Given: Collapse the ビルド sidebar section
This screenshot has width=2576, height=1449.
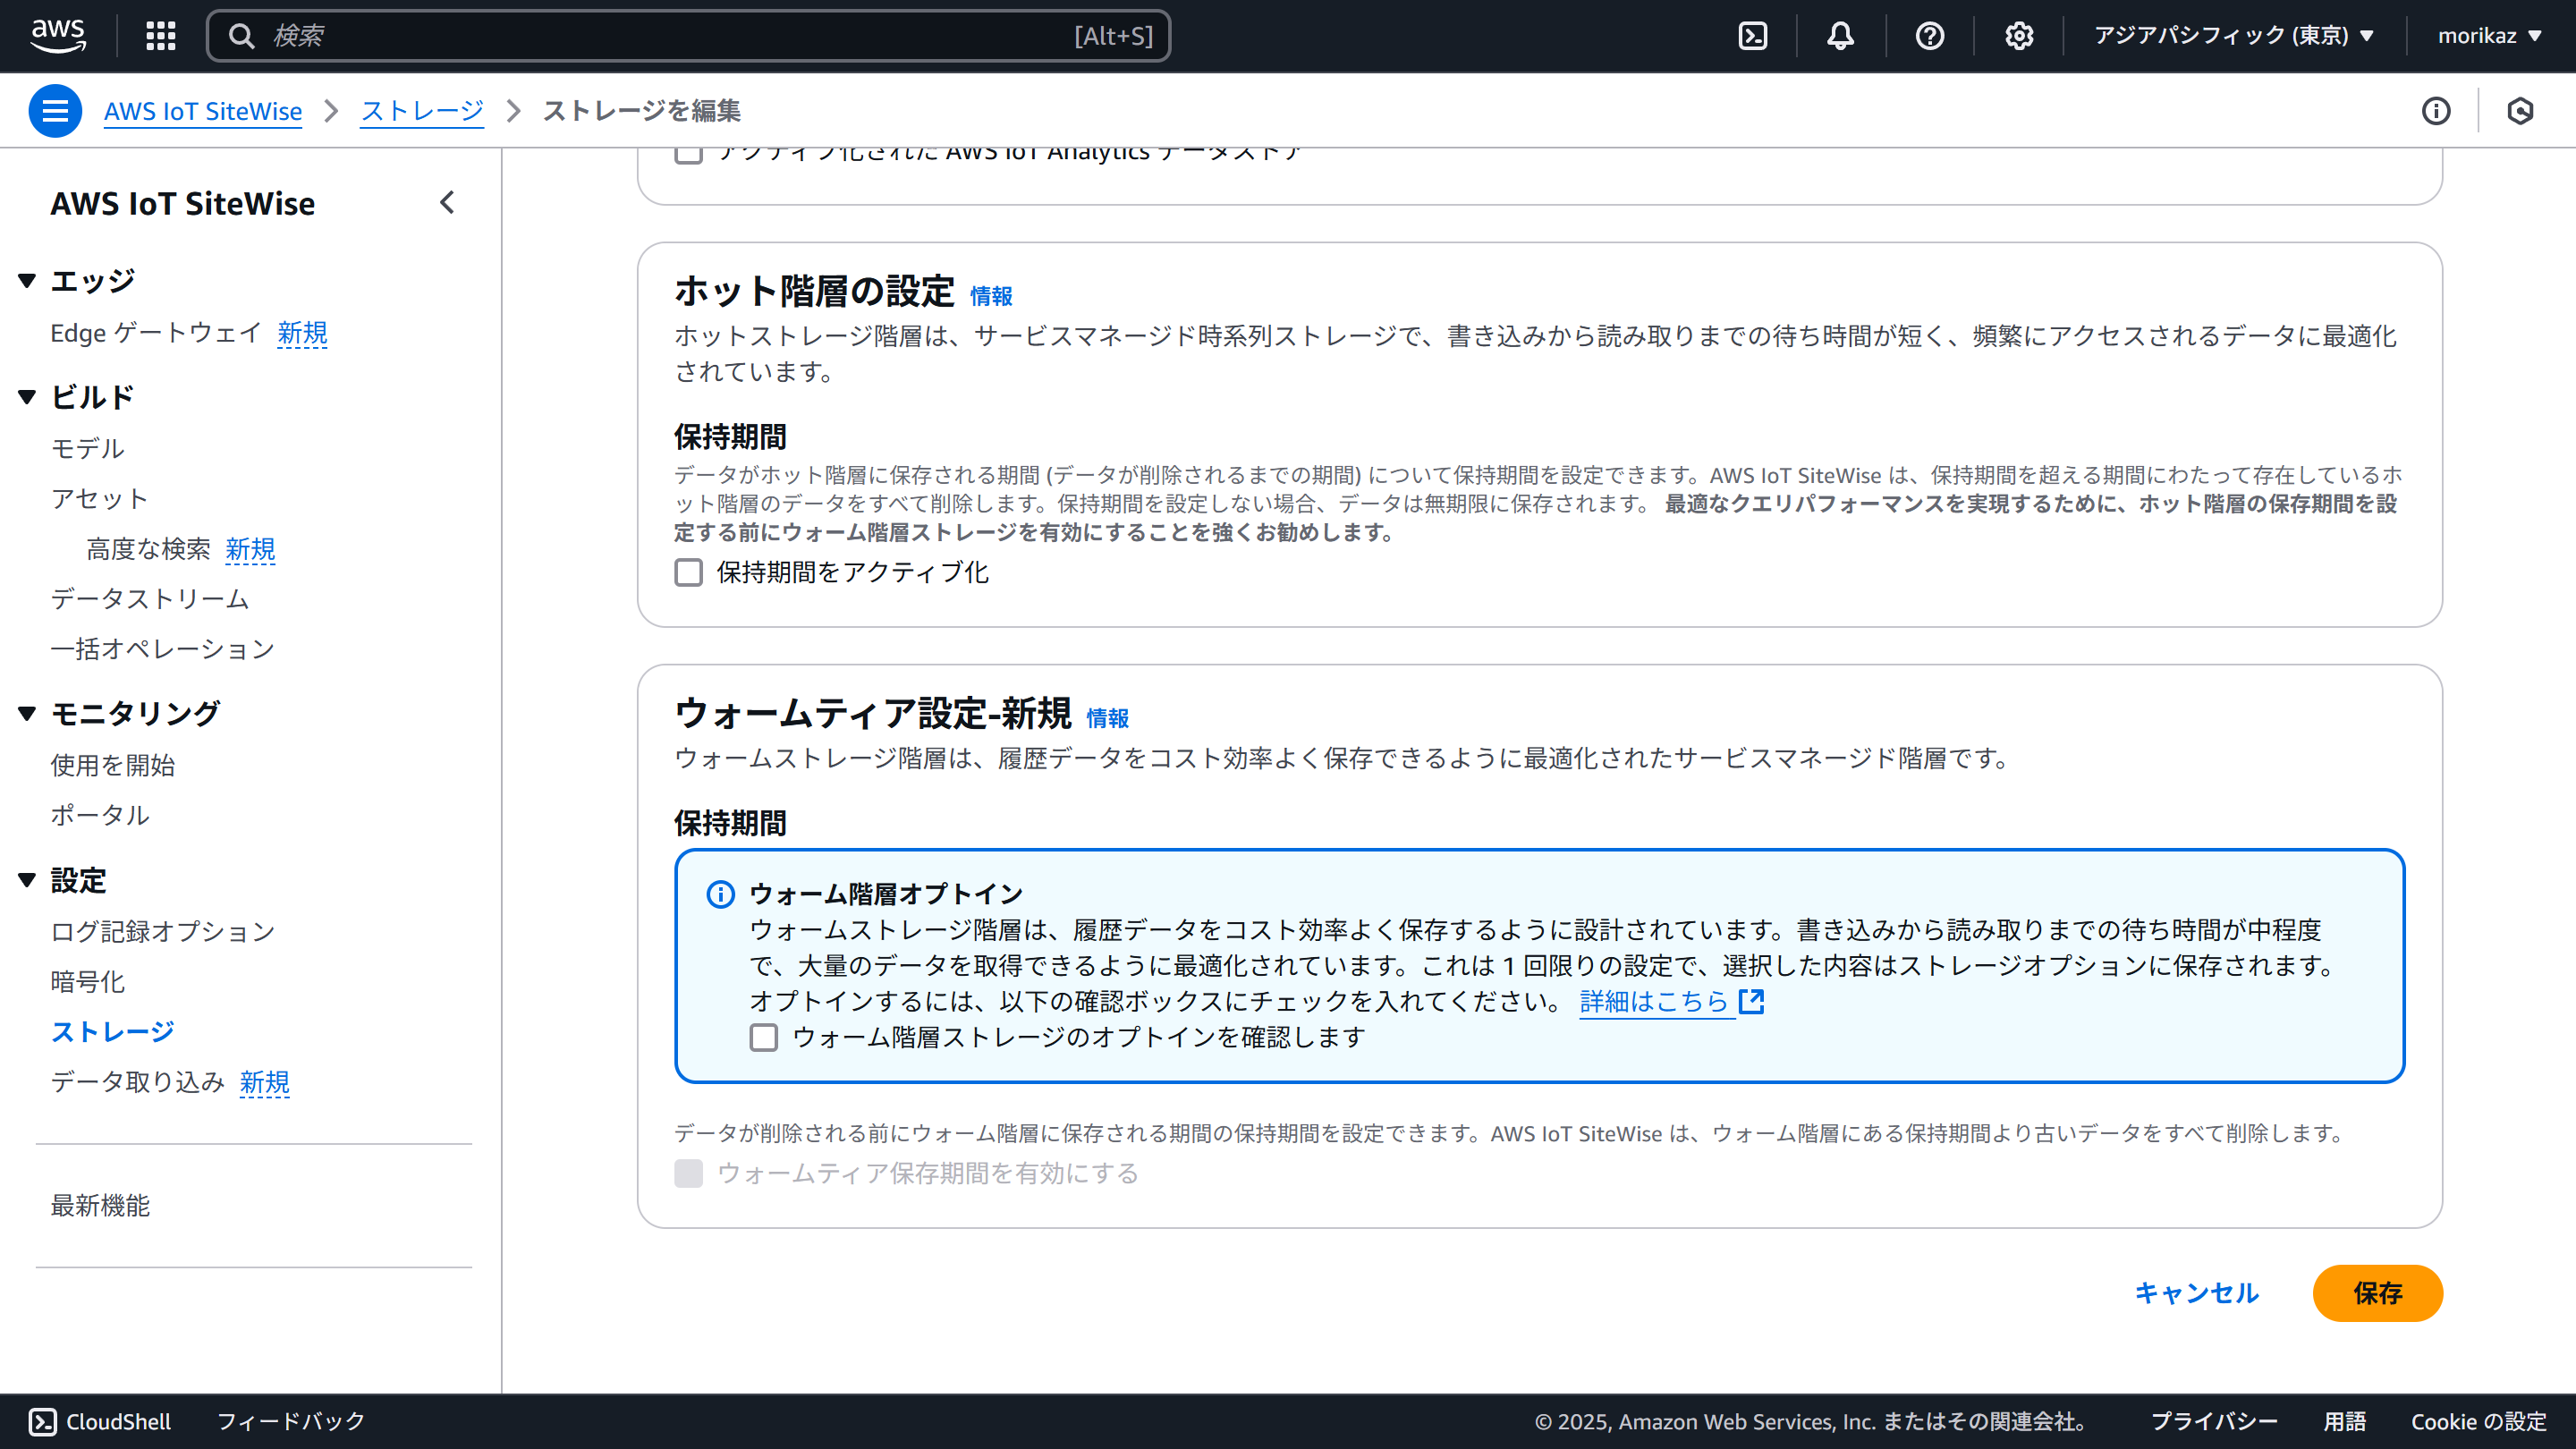Looking at the screenshot, I should (28, 397).
